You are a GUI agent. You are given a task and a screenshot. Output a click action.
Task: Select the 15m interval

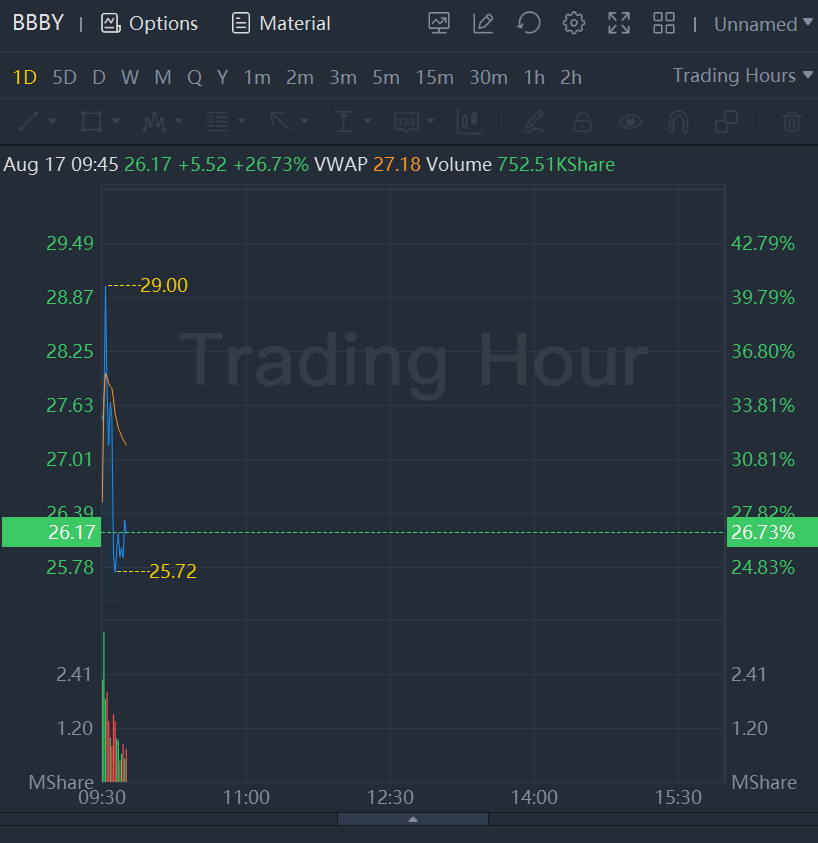pyautogui.click(x=434, y=77)
